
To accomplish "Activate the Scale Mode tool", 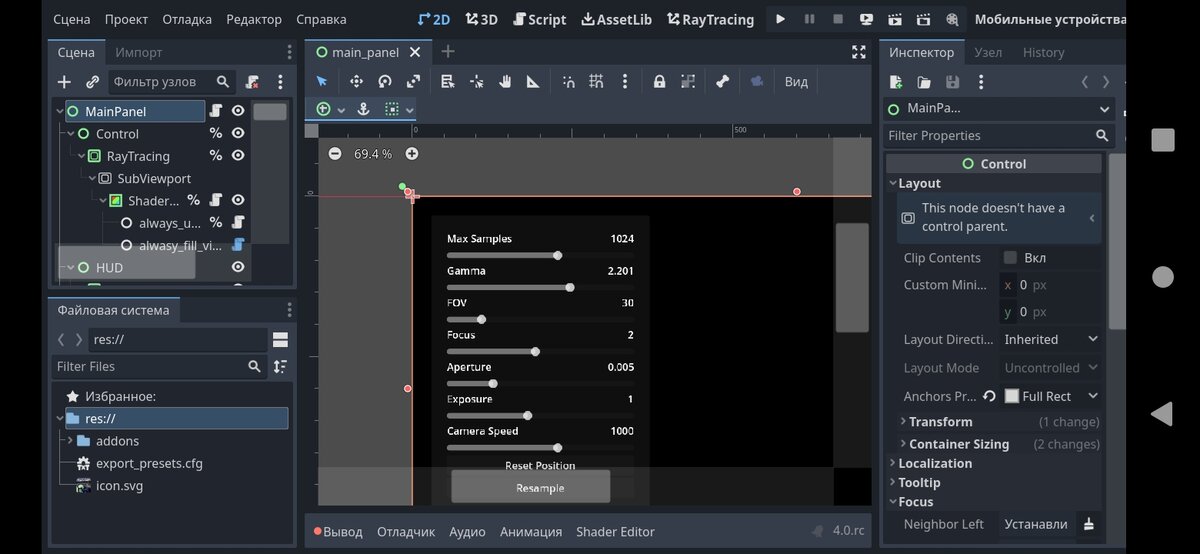I will pyautogui.click(x=413, y=82).
